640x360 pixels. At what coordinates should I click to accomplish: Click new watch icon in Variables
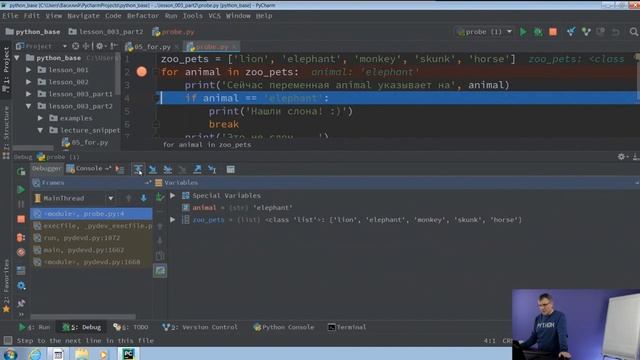point(160,198)
